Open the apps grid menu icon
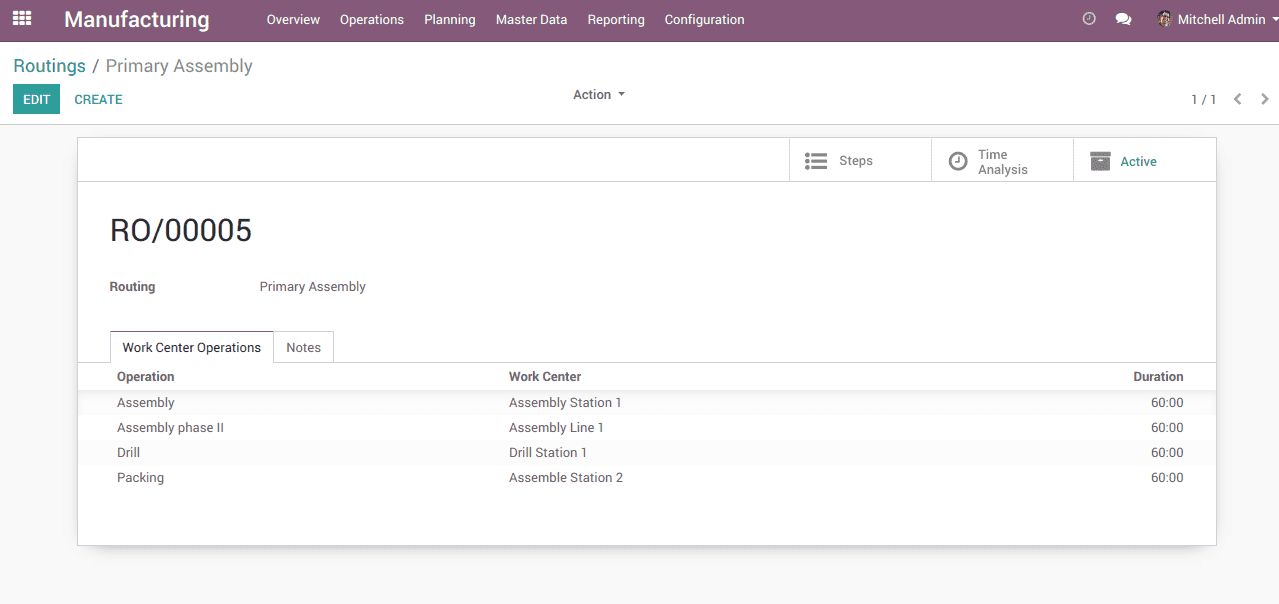The image size is (1279, 604). point(22,19)
